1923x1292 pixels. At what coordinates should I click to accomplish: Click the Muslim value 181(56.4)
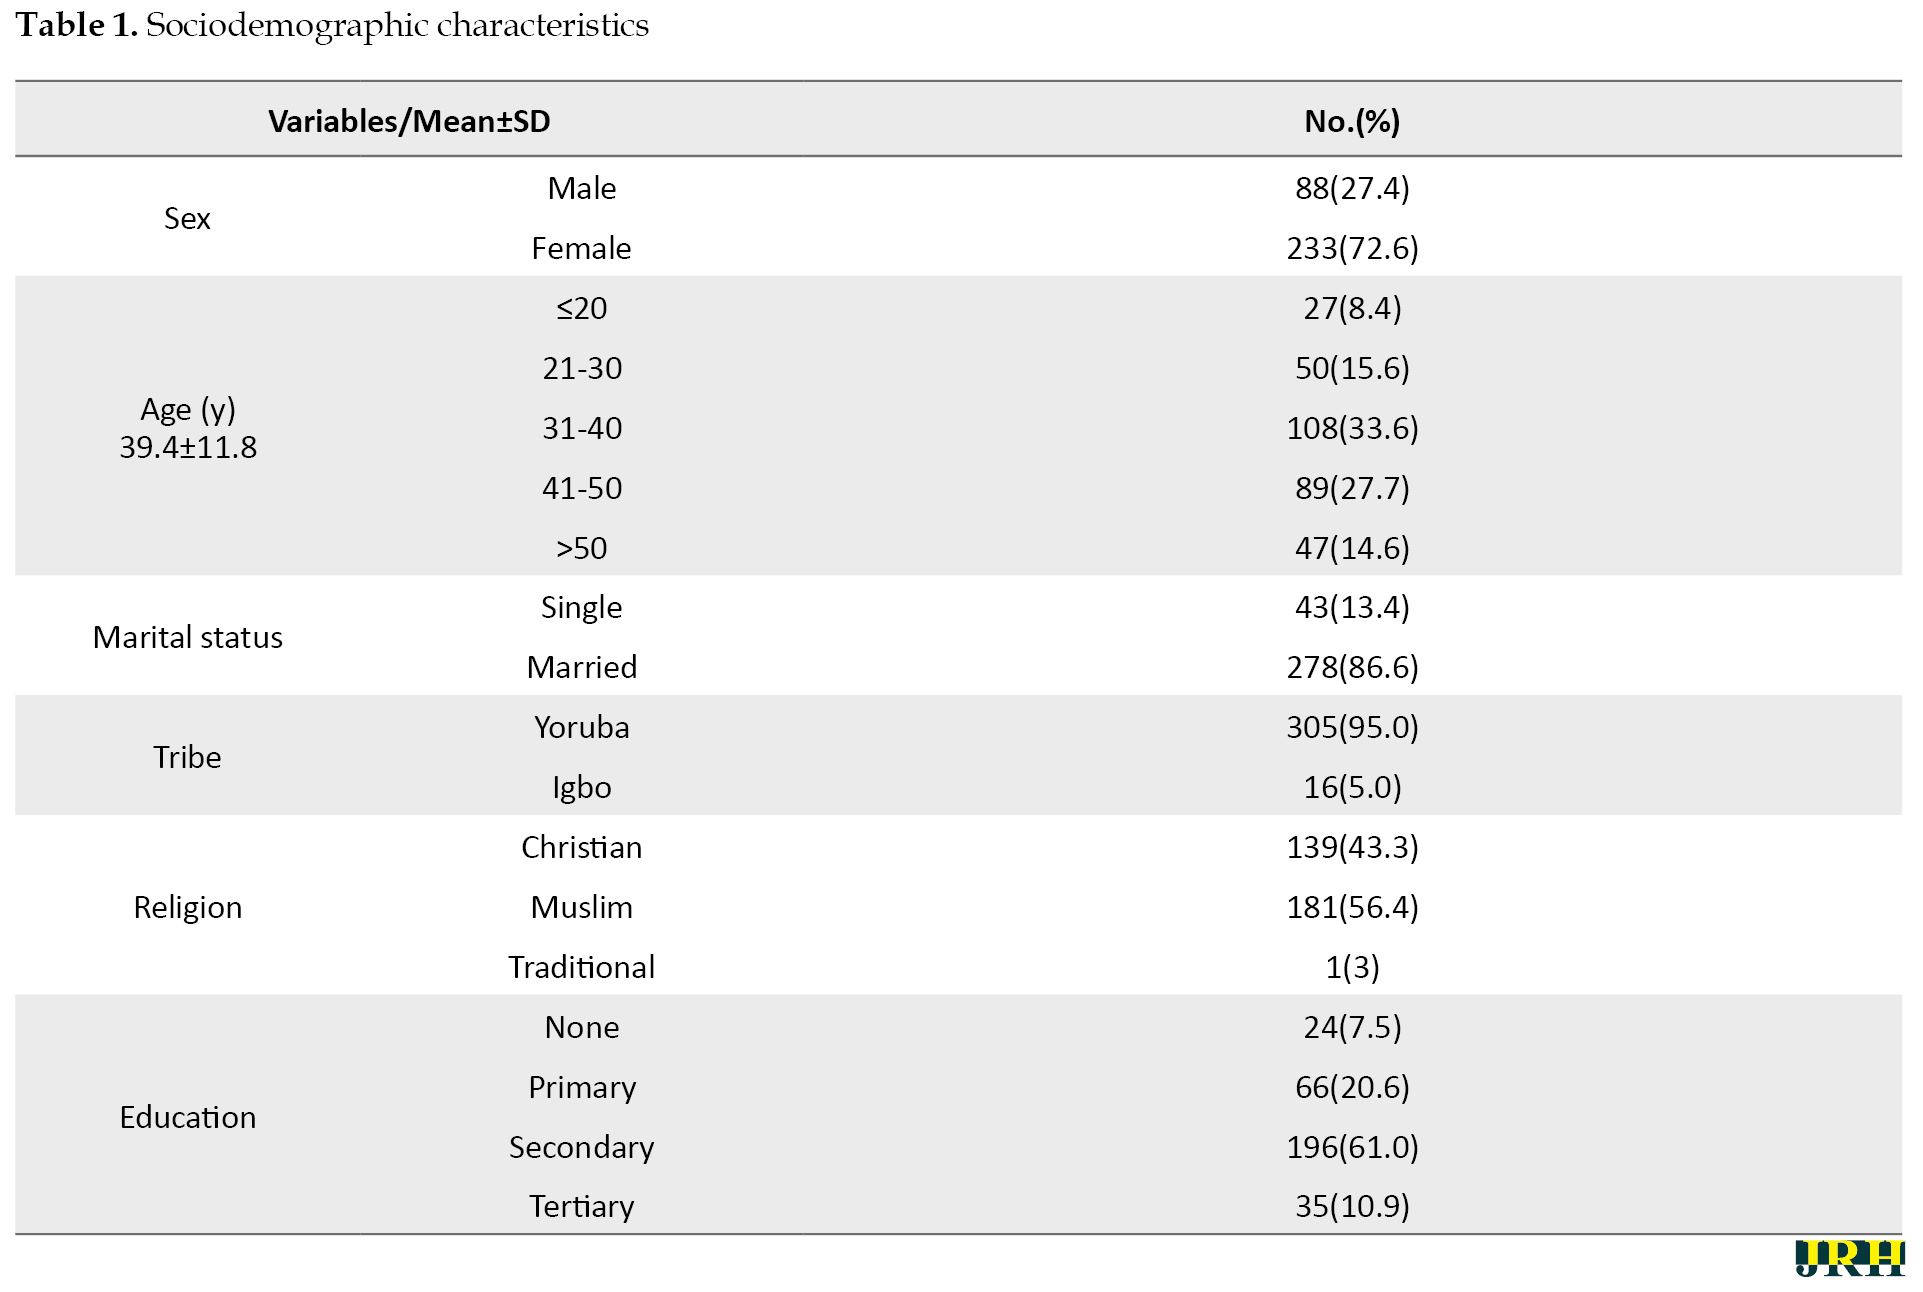[1352, 907]
